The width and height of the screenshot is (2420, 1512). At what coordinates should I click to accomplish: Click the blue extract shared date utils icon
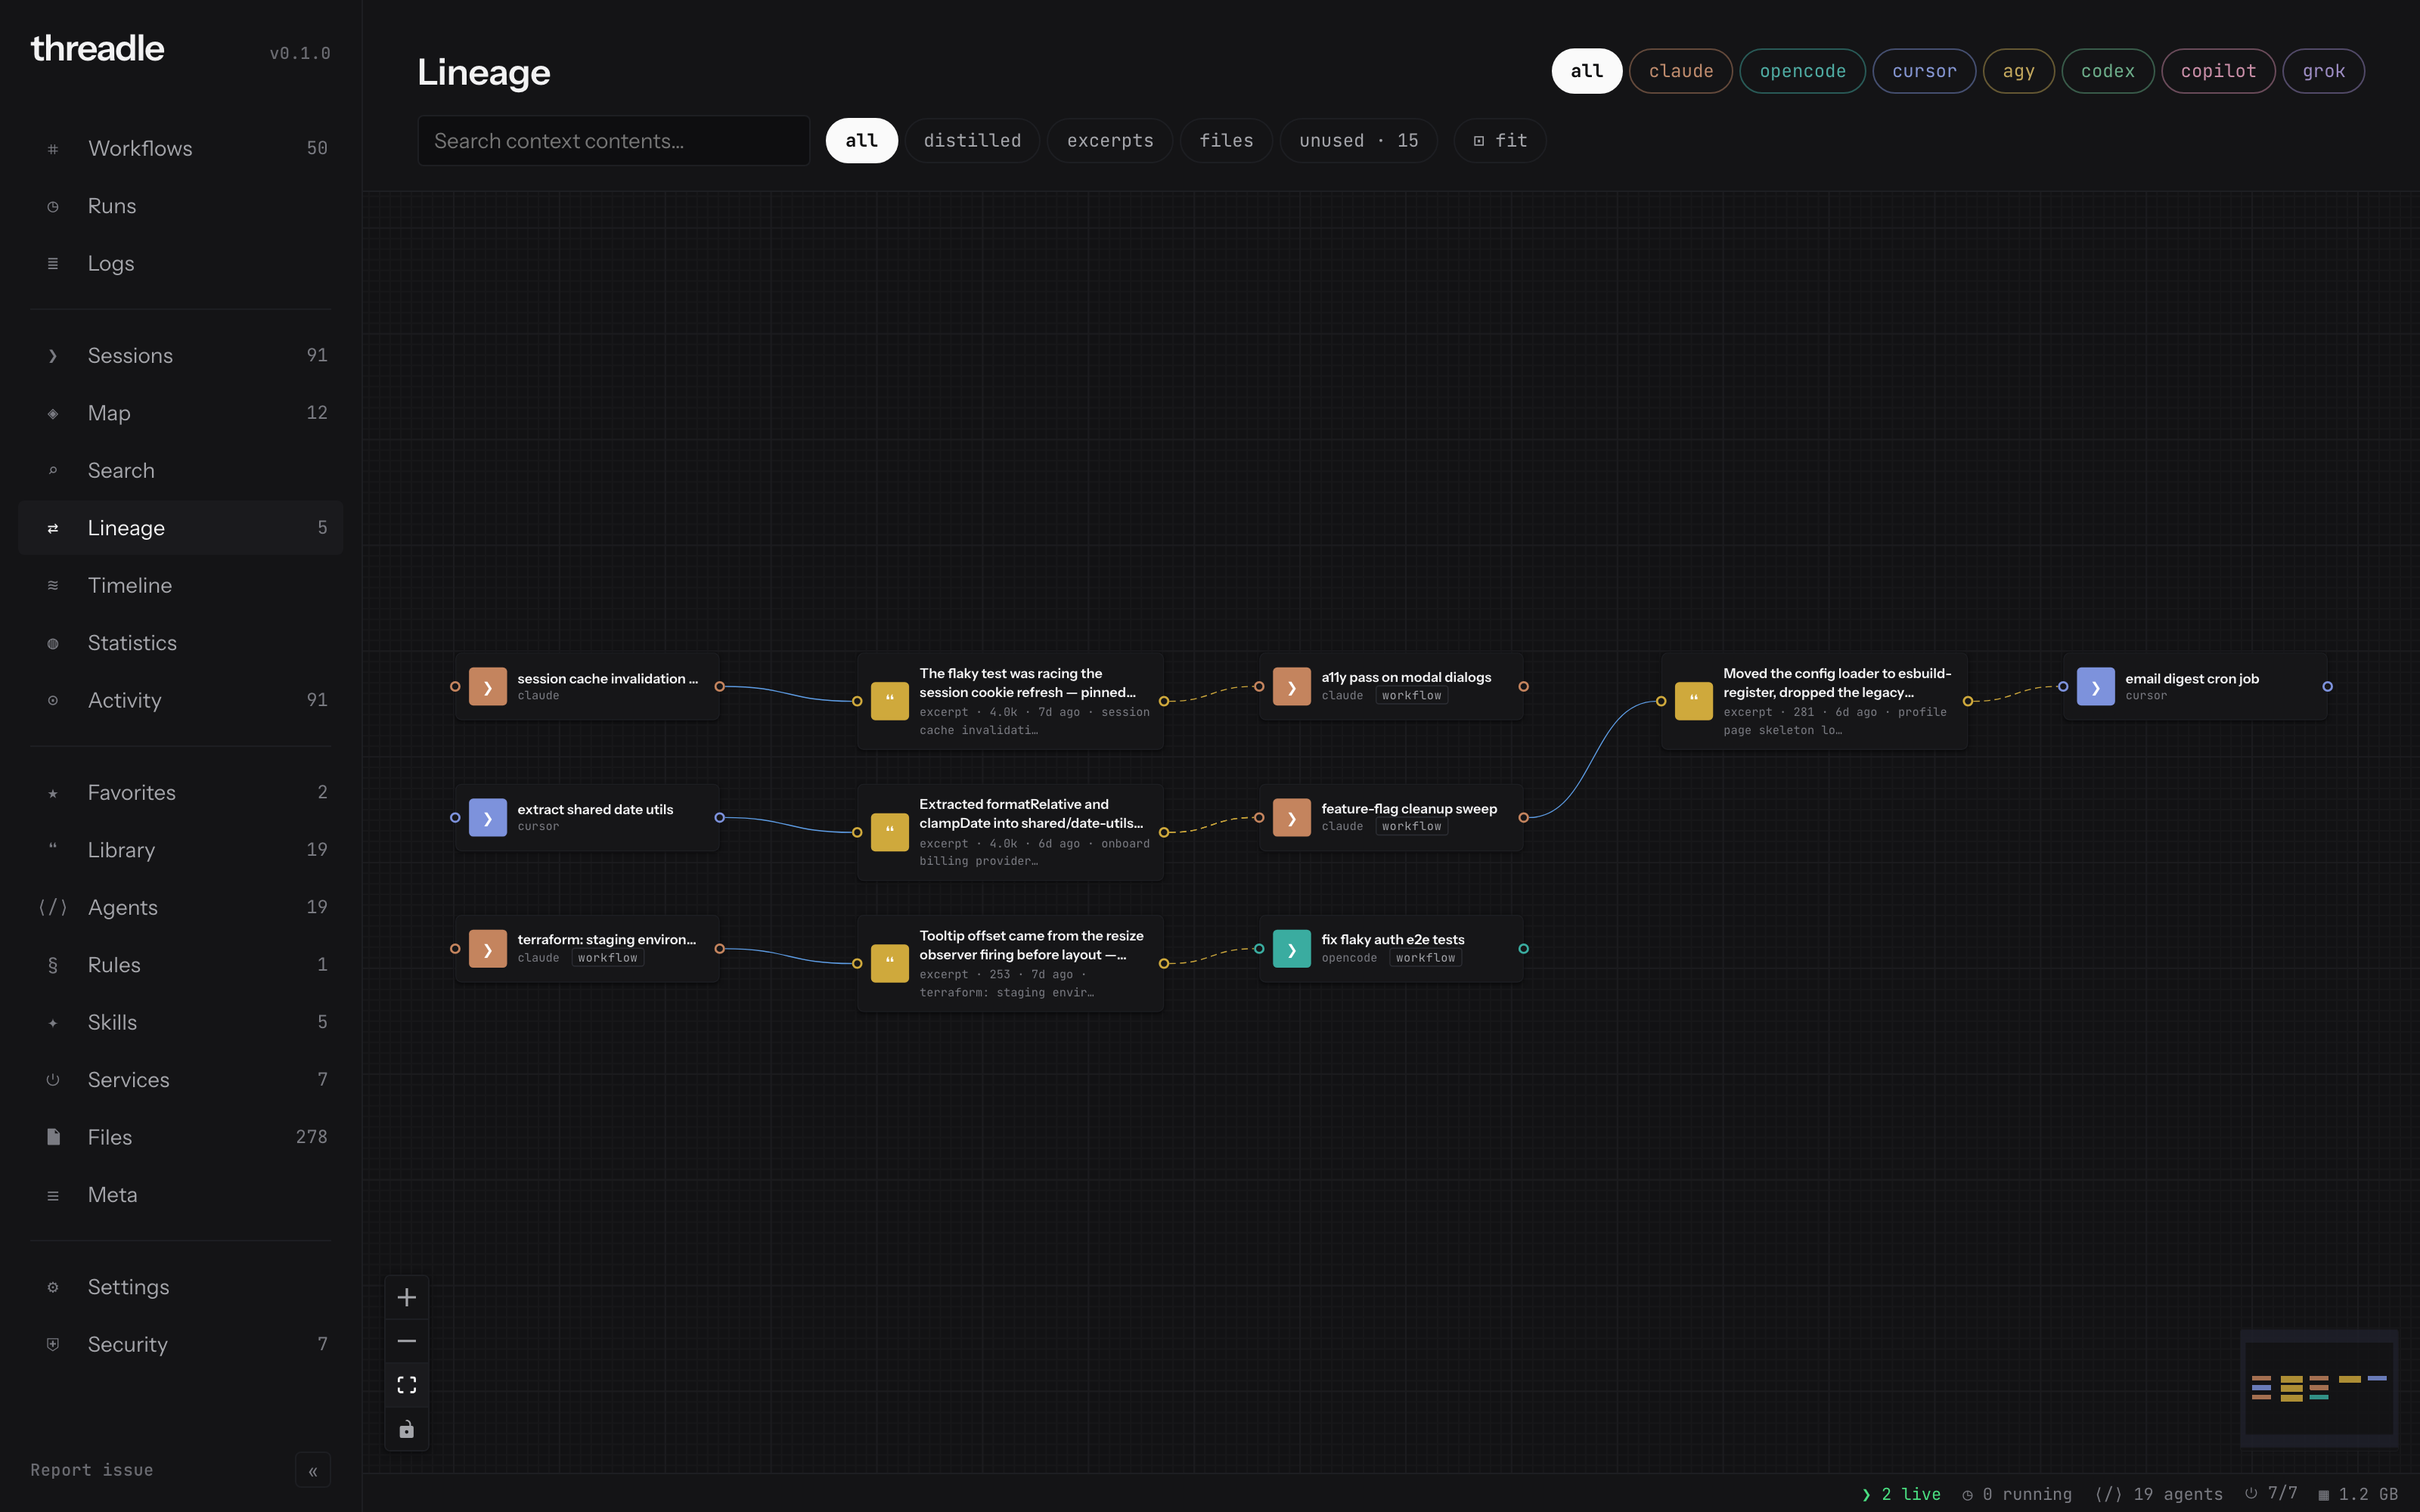click(x=487, y=818)
